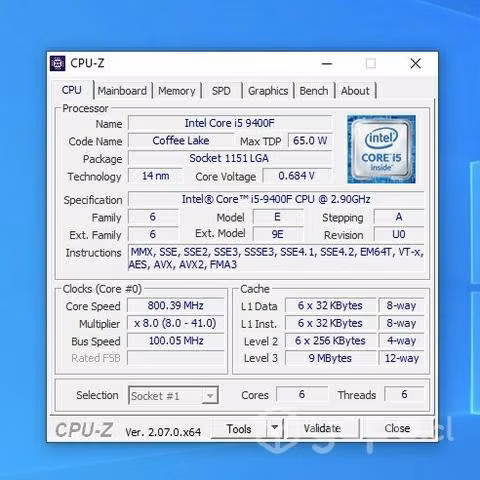Show the About tab
480x480 pixels.
point(355,91)
